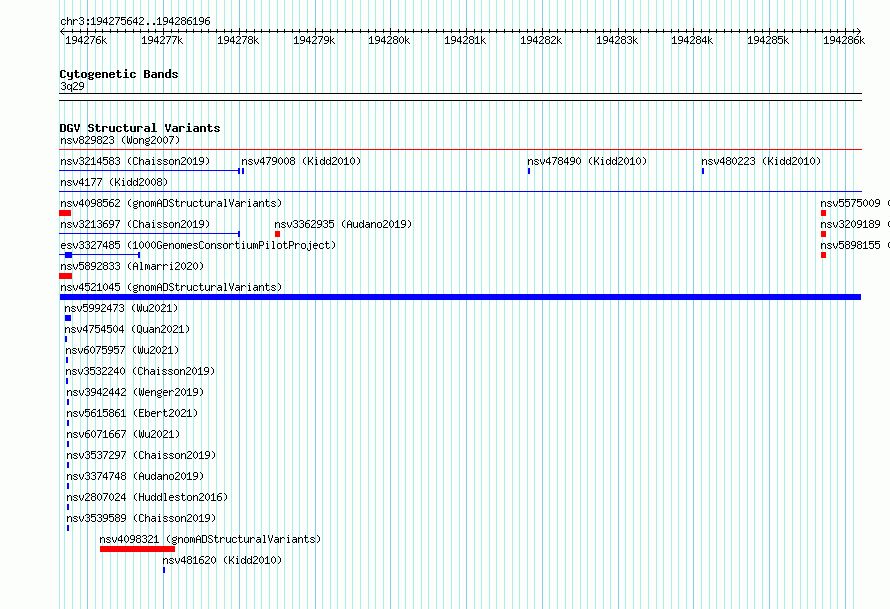890x609 pixels.
Task: Click the nsv481620 (Kidd2010) label
Action: tap(222, 560)
